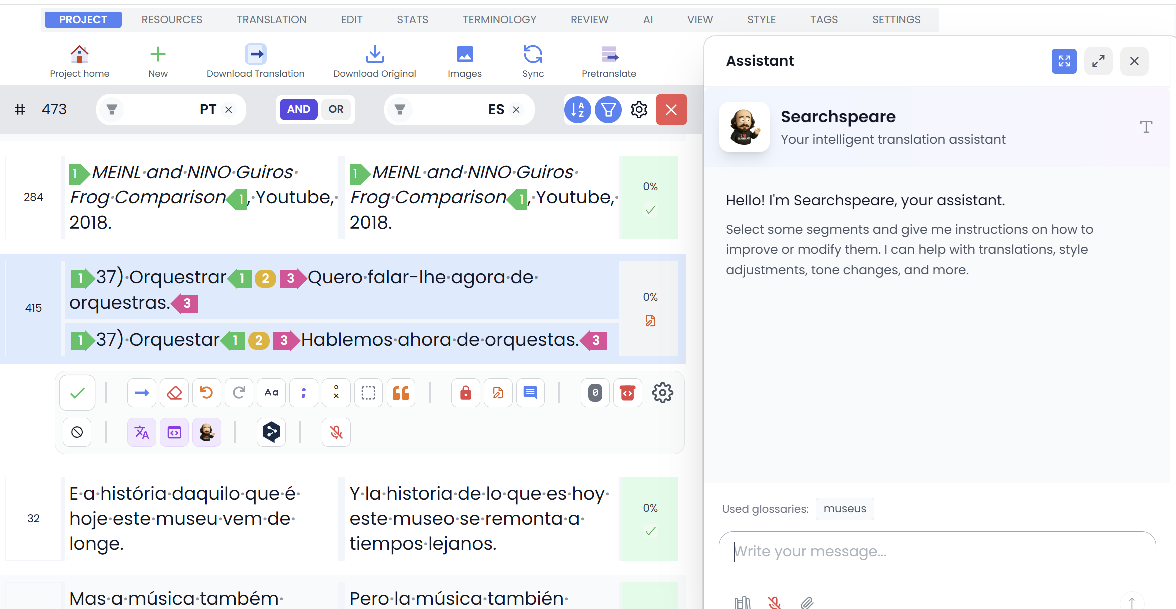Open the translate 'A' language icon
1176x609 pixels.
pyautogui.click(x=141, y=432)
